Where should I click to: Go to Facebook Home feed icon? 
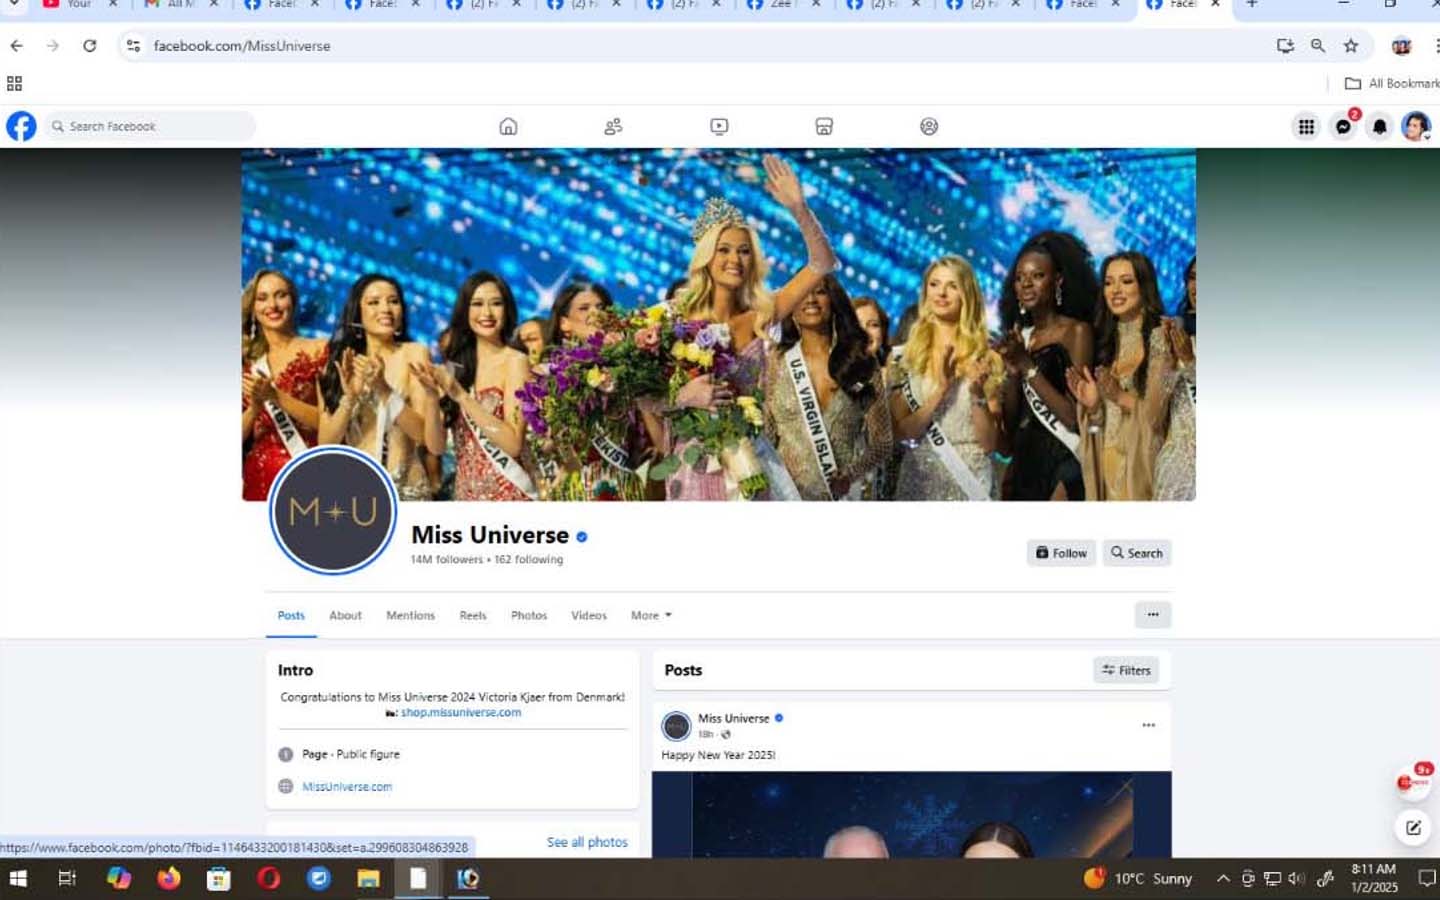click(508, 126)
